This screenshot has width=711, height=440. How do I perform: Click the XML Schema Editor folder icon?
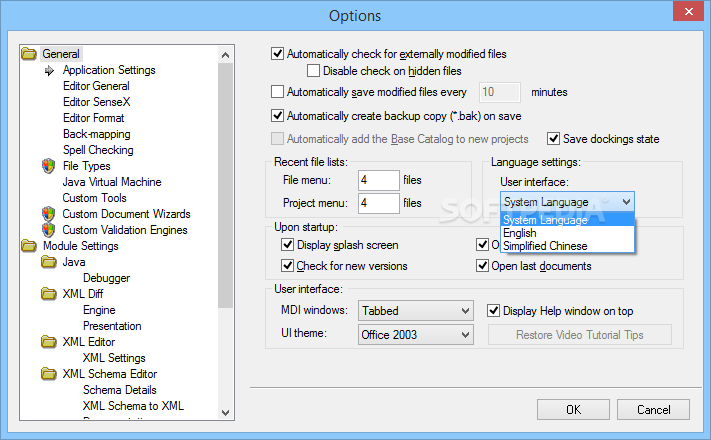tap(49, 374)
